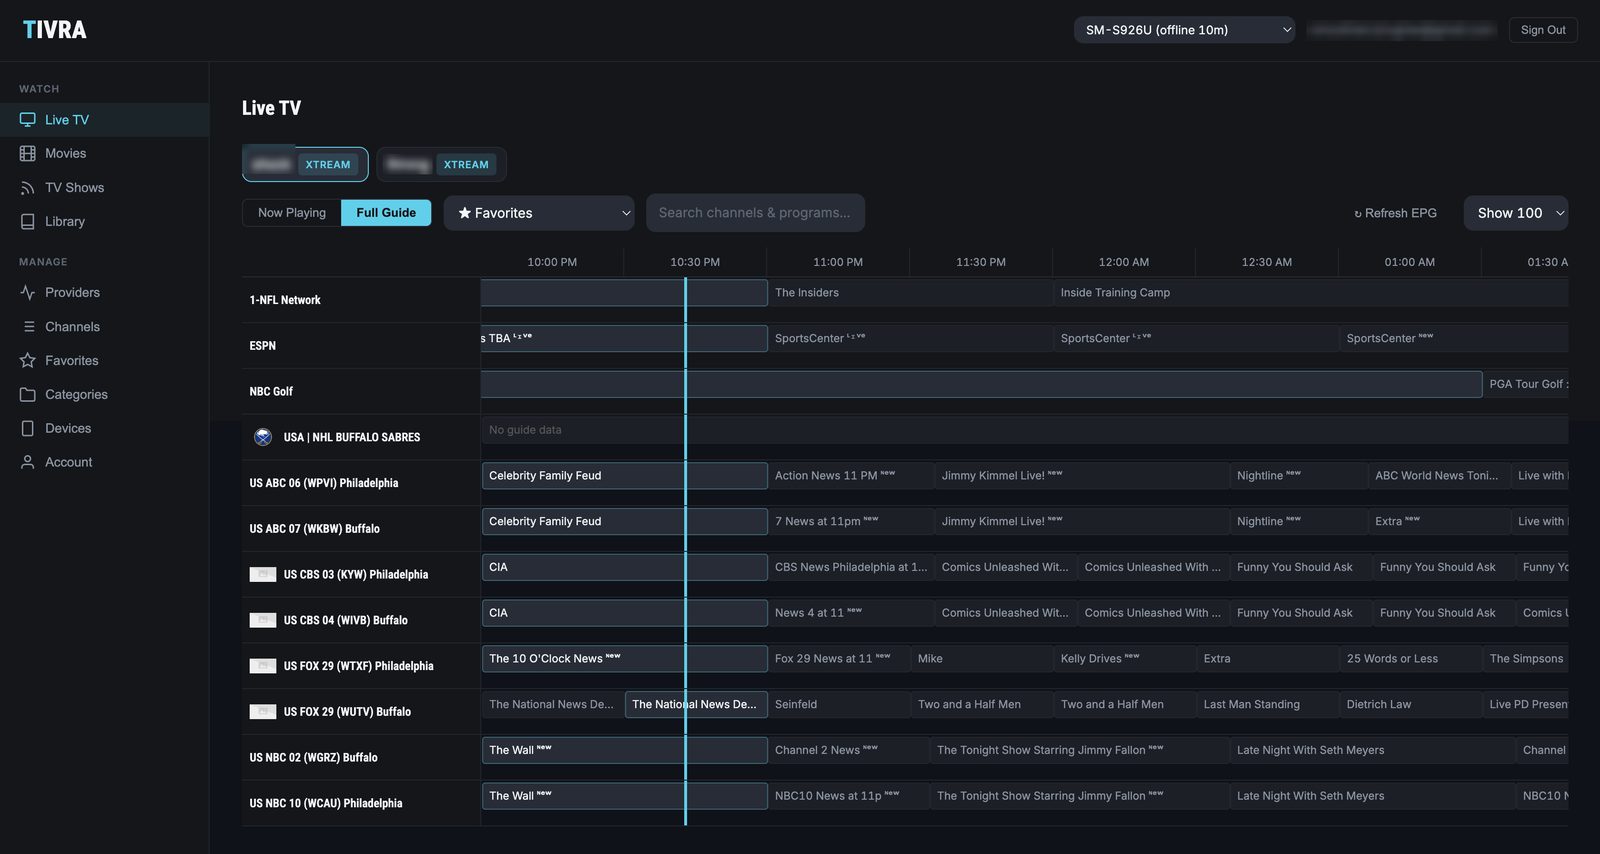Open News 4 at 11 program
This screenshot has height=854, width=1600.
pos(850,613)
